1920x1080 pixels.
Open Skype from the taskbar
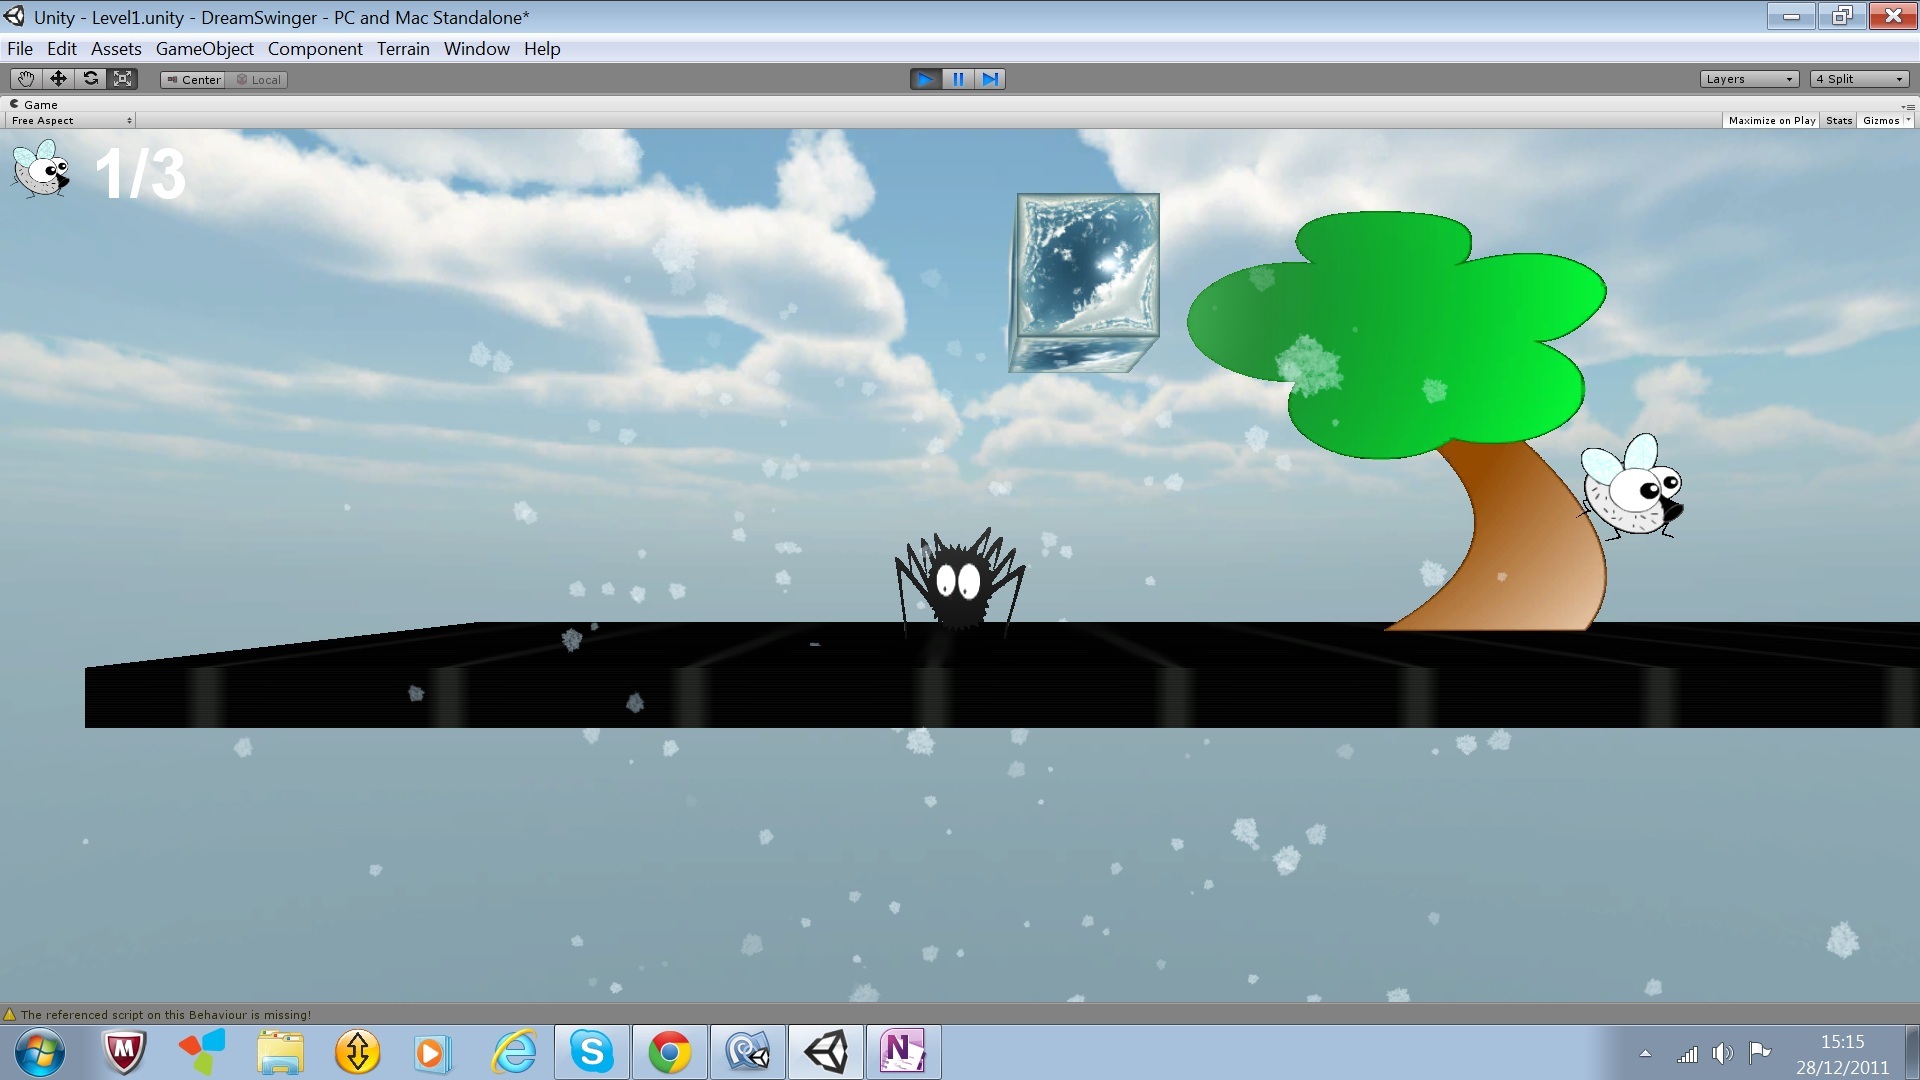point(592,1052)
